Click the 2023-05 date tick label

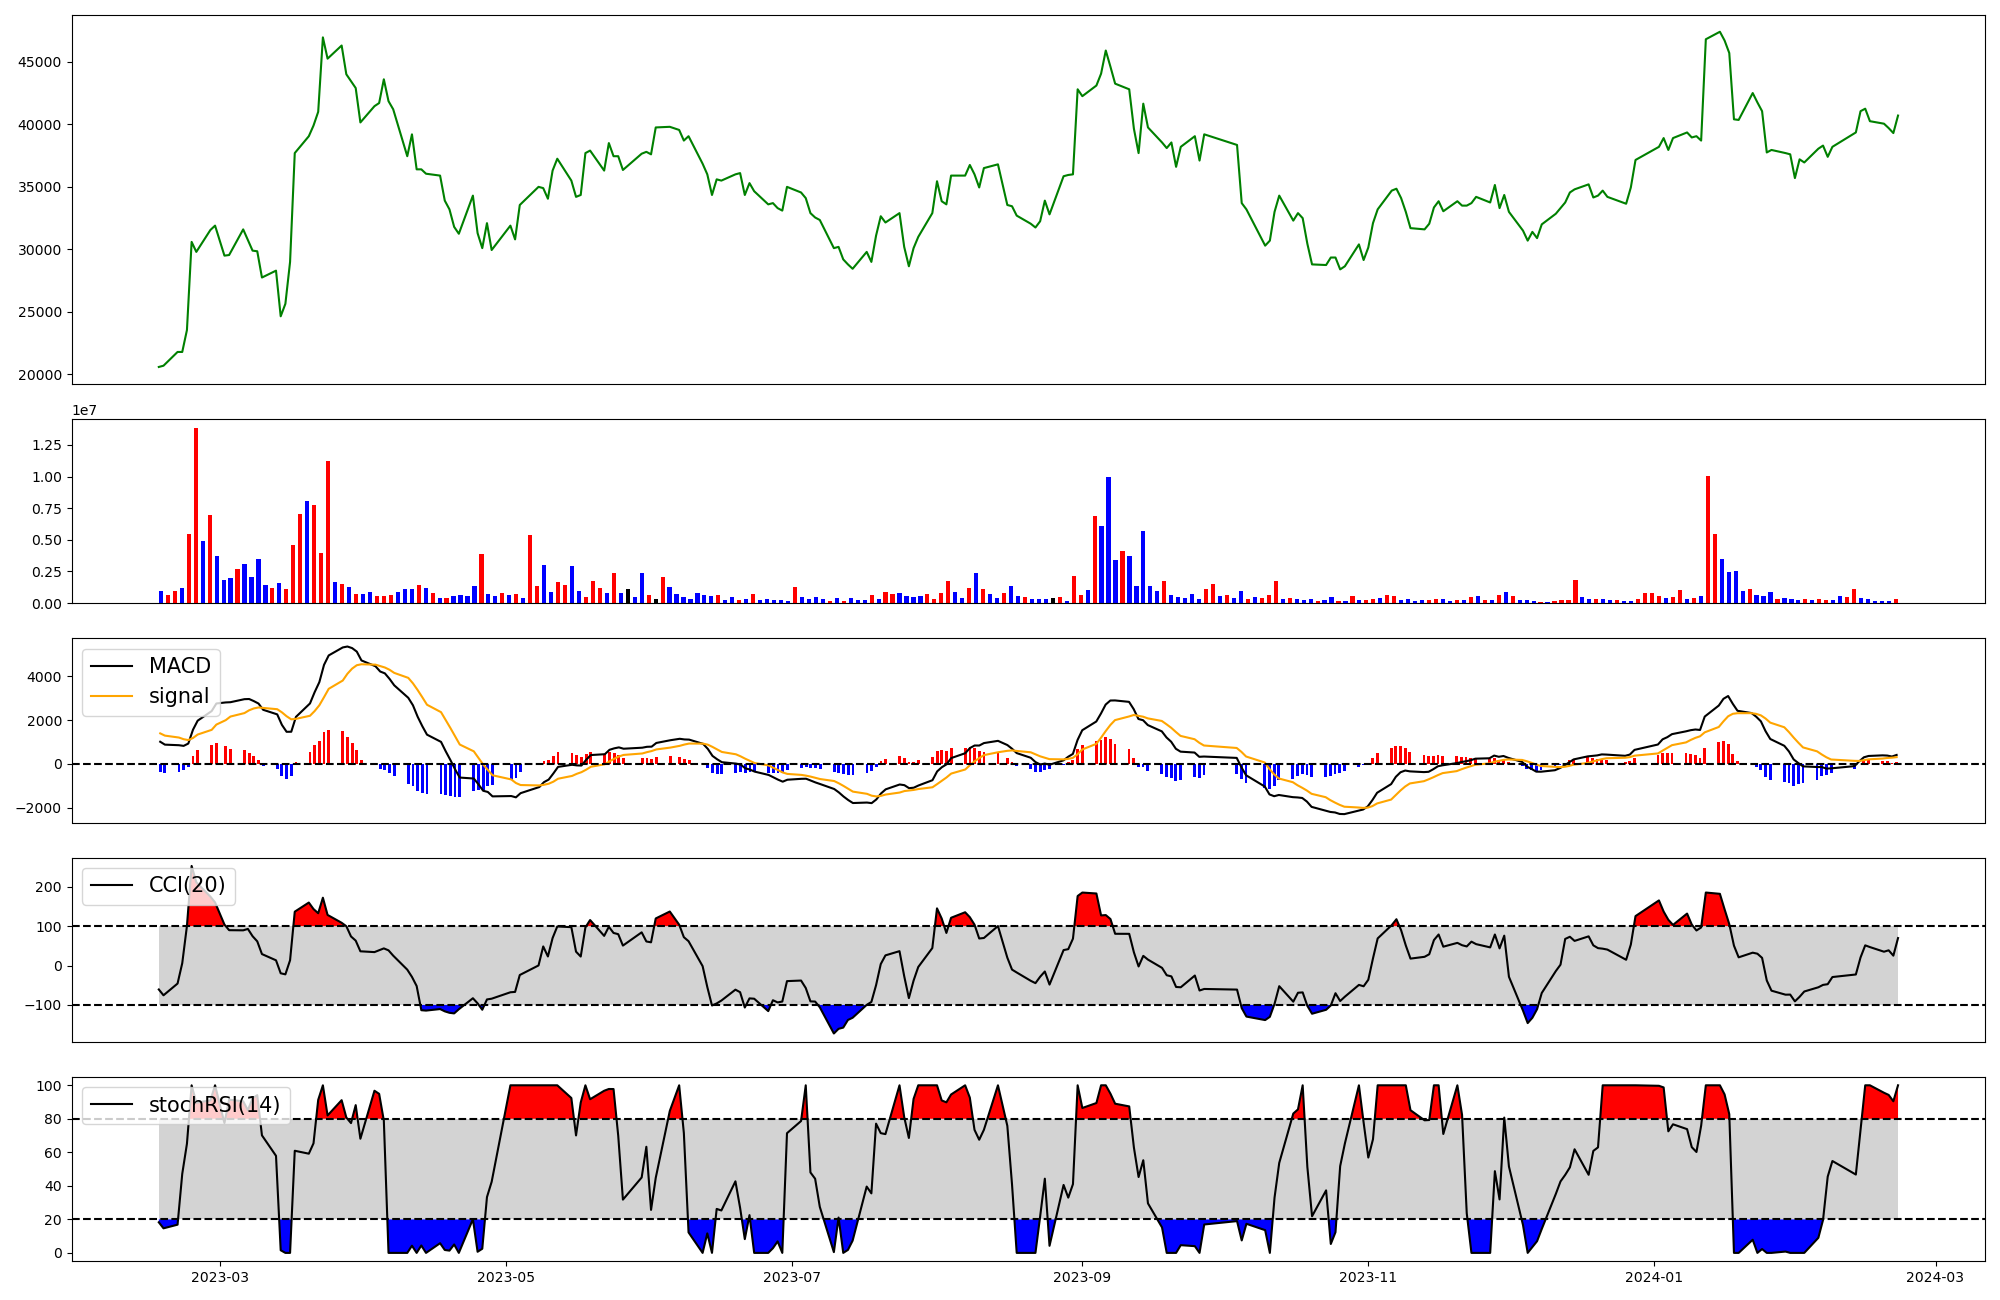(x=506, y=1277)
